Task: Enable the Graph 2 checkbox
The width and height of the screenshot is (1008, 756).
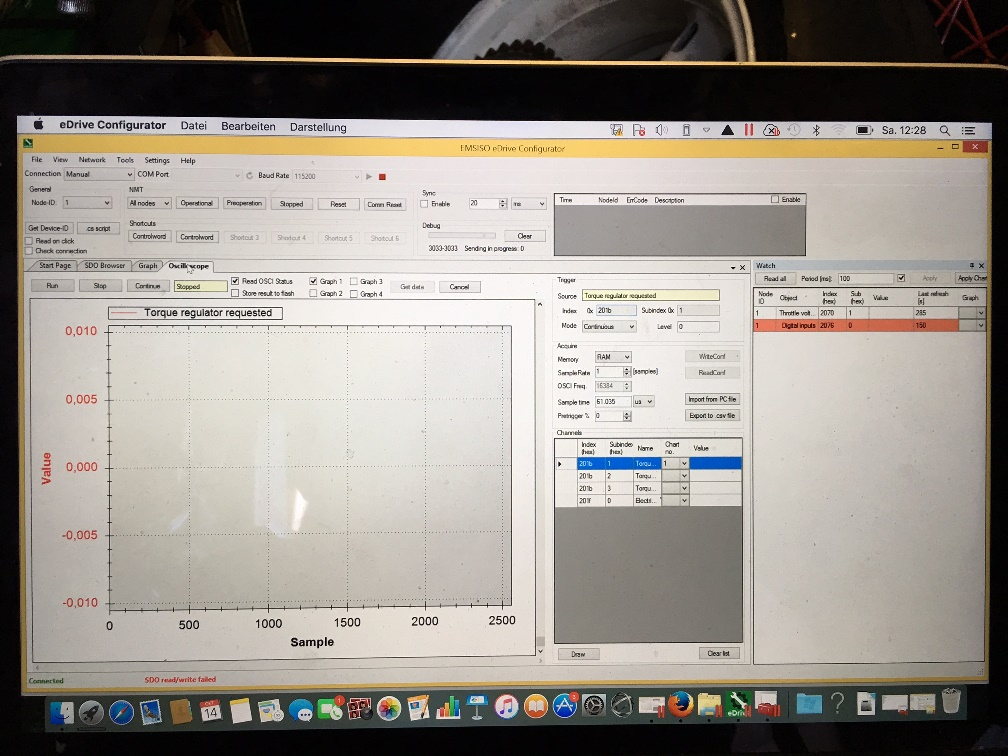Action: point(314,294)
